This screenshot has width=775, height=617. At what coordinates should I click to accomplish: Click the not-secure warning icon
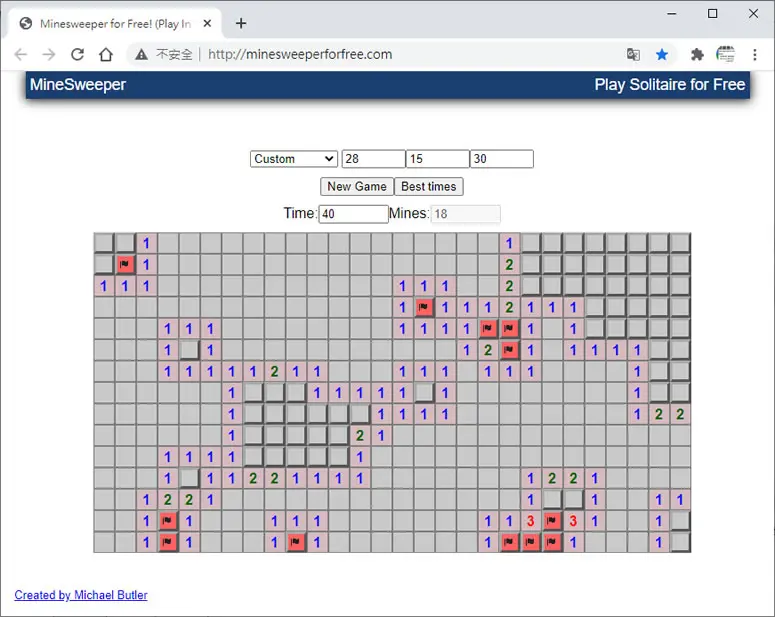pos(141,54)
